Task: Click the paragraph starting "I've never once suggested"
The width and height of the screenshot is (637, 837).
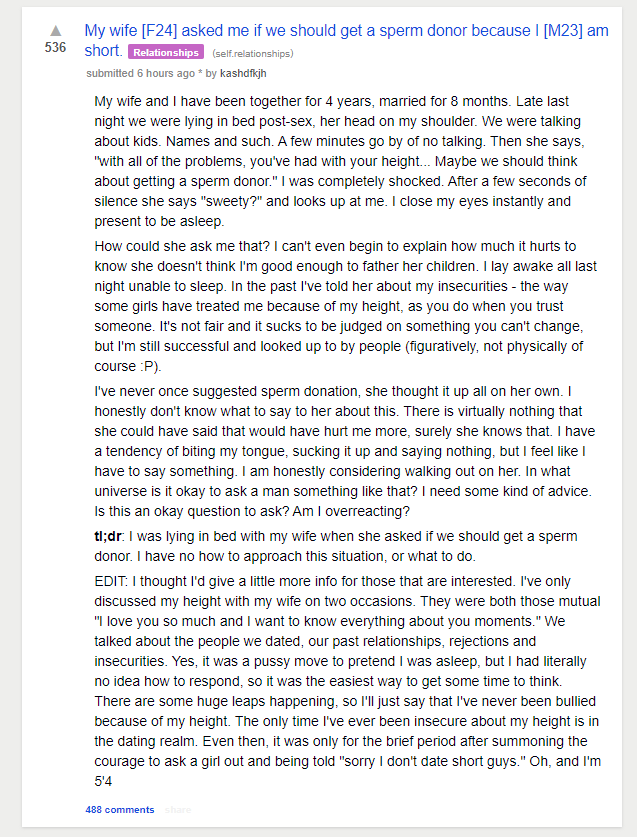Action: tap(345, 451)
